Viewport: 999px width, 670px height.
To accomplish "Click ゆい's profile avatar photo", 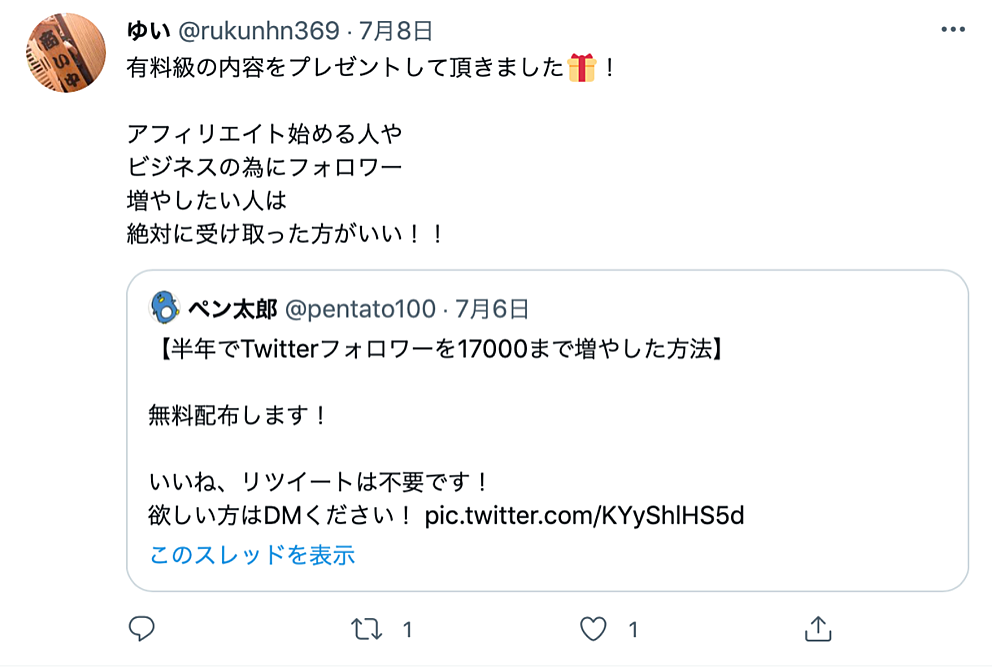I will [x=66, y=53].
